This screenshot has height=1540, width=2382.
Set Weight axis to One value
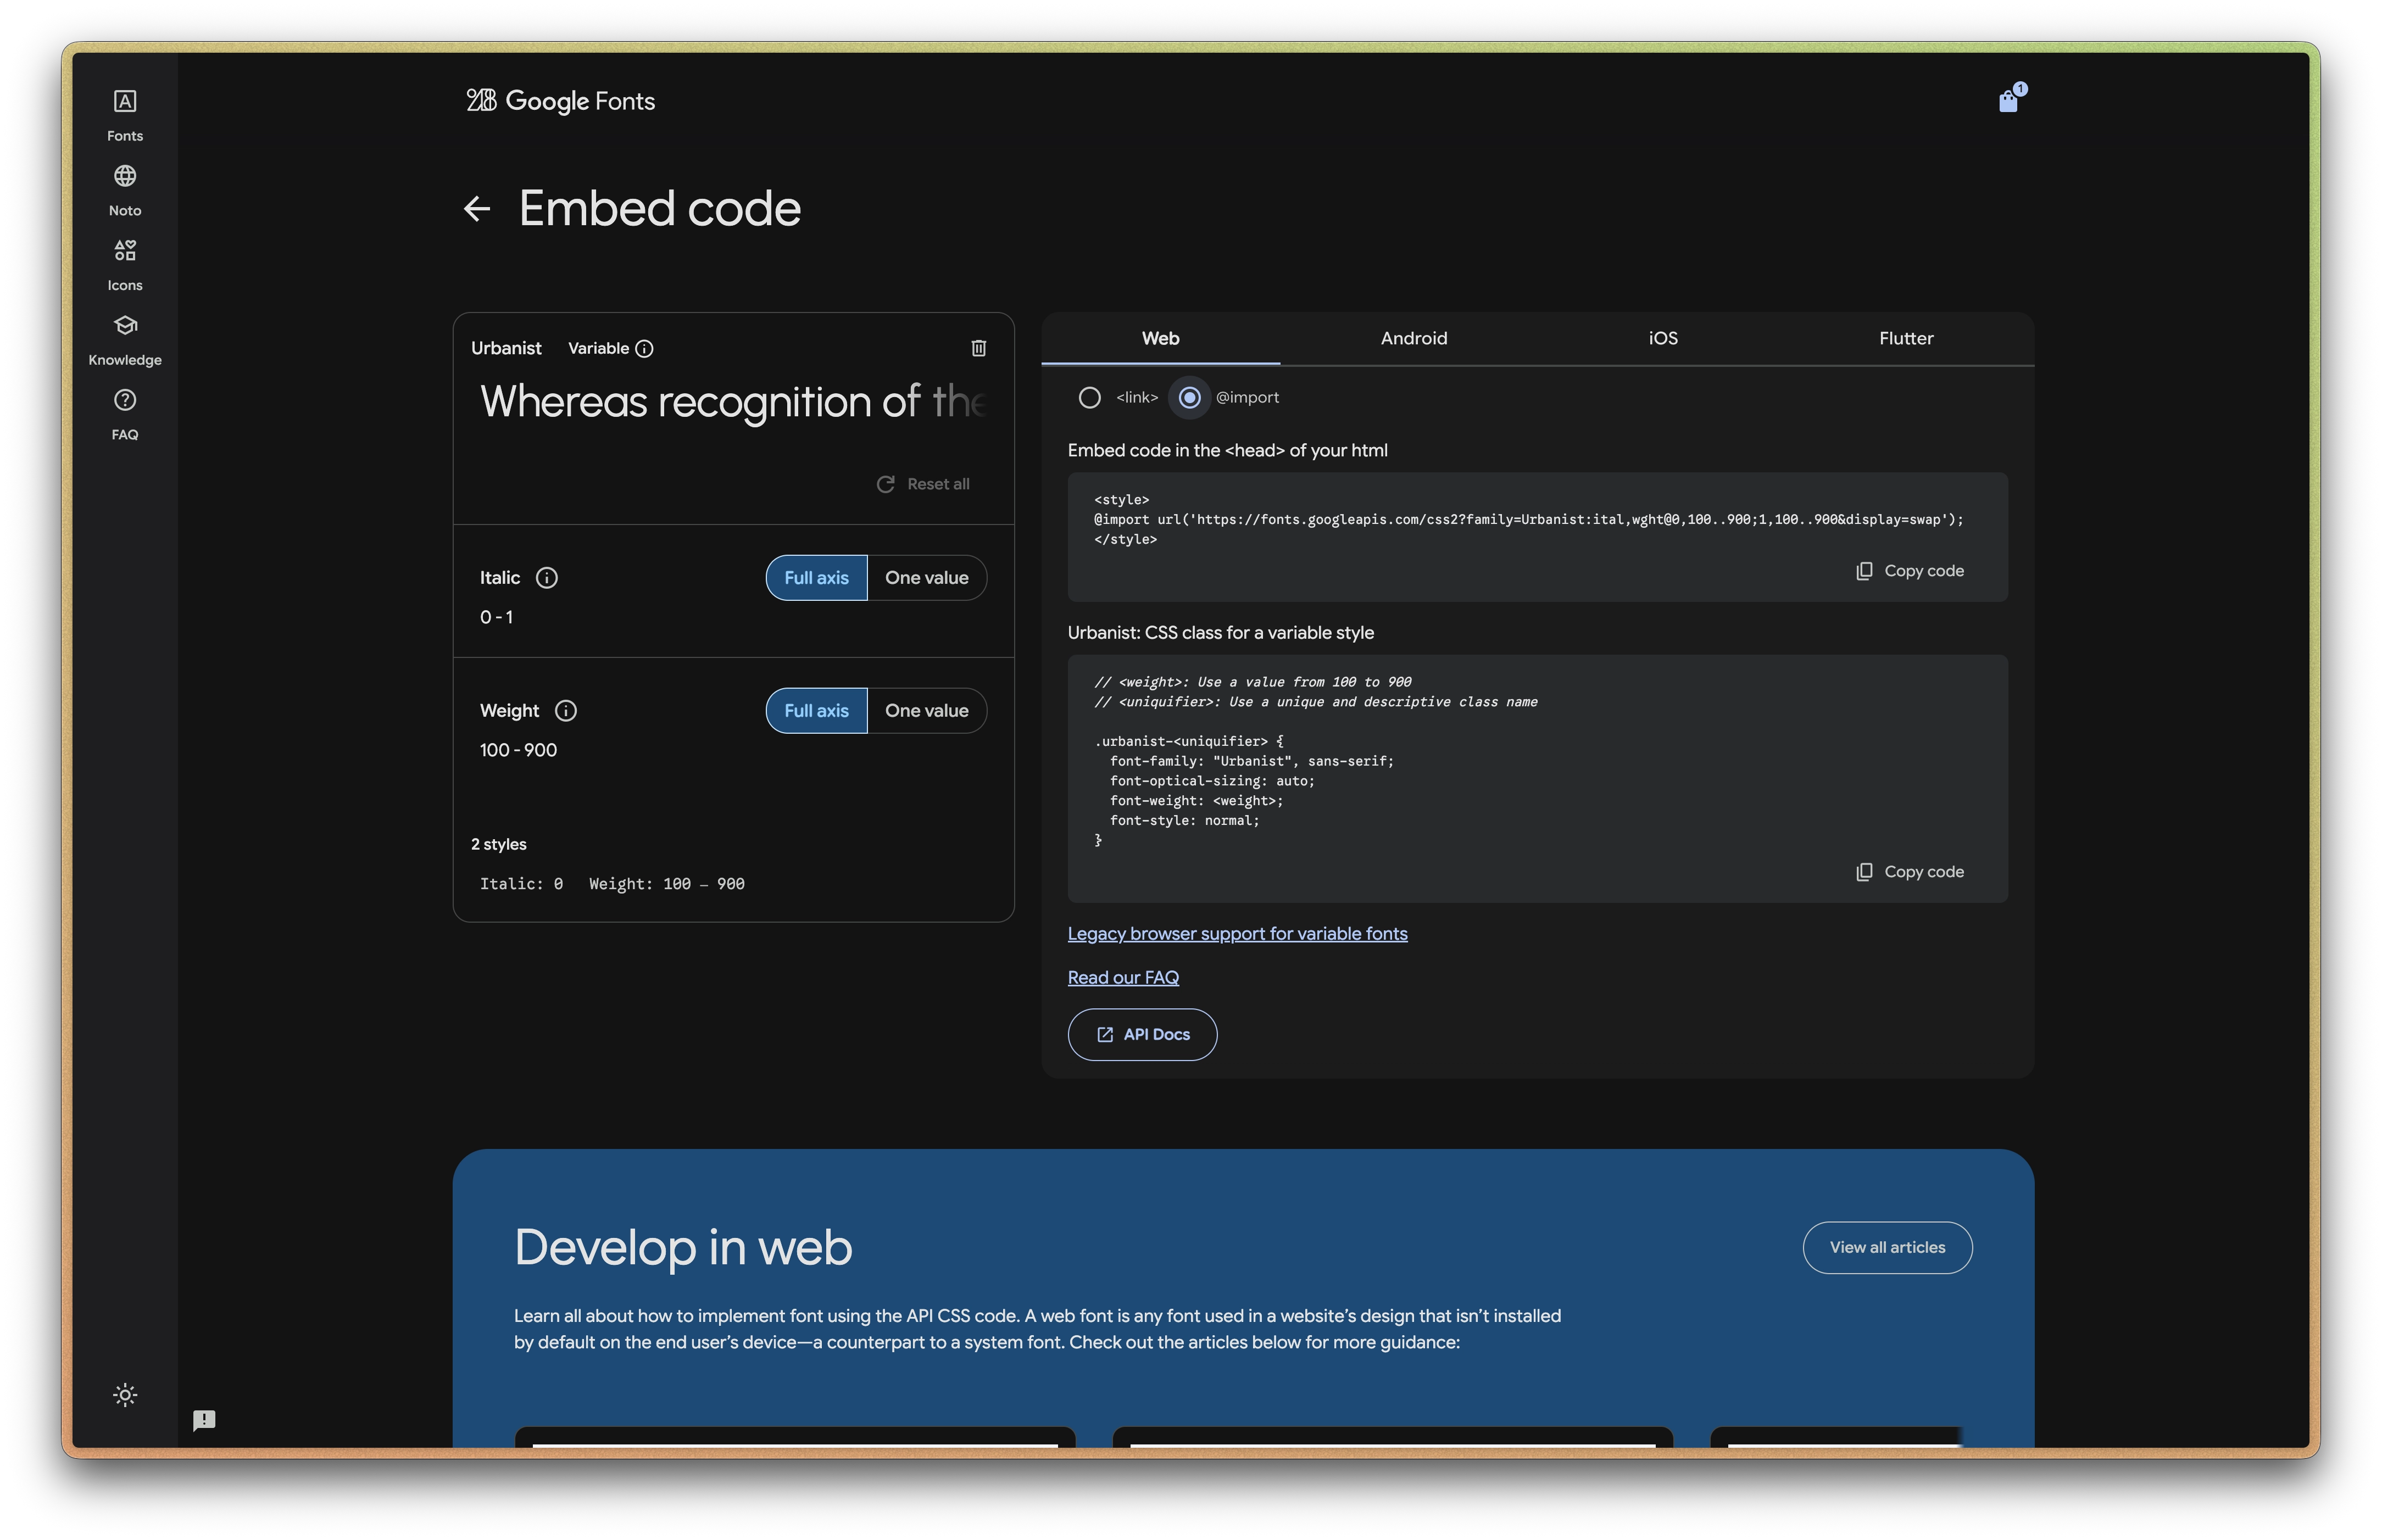pos(926,711)
